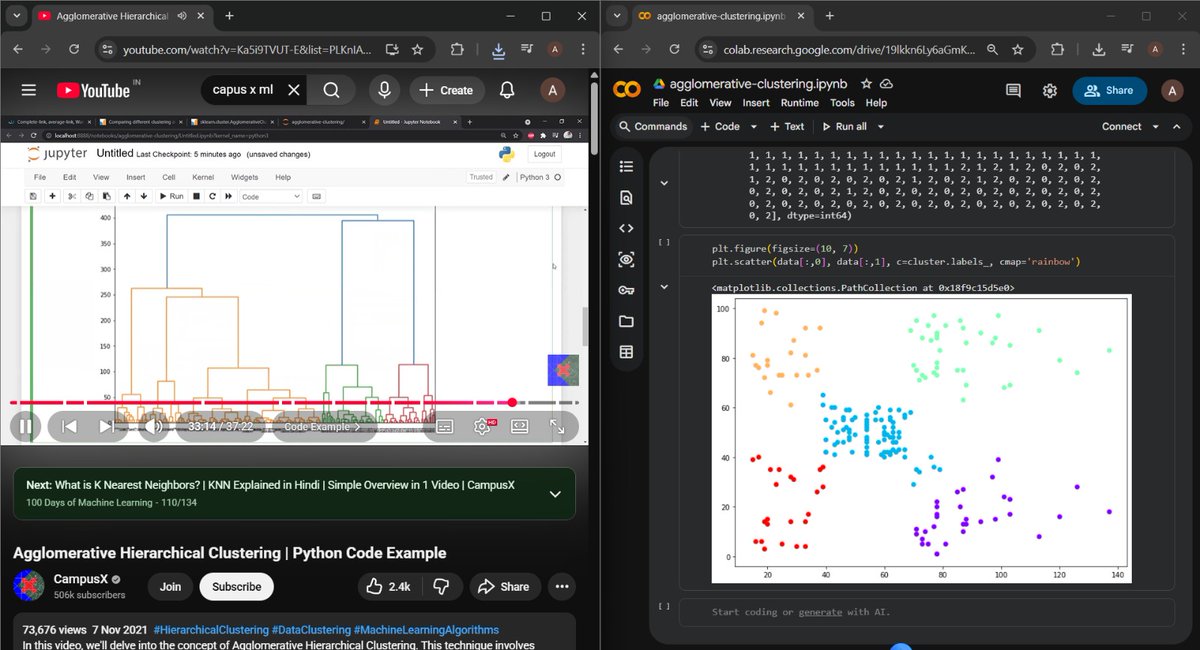This screenshot has width=1200, height=650.
Task: Toggle theater mode in YouTube player
Action: click(x=520, y=426)
